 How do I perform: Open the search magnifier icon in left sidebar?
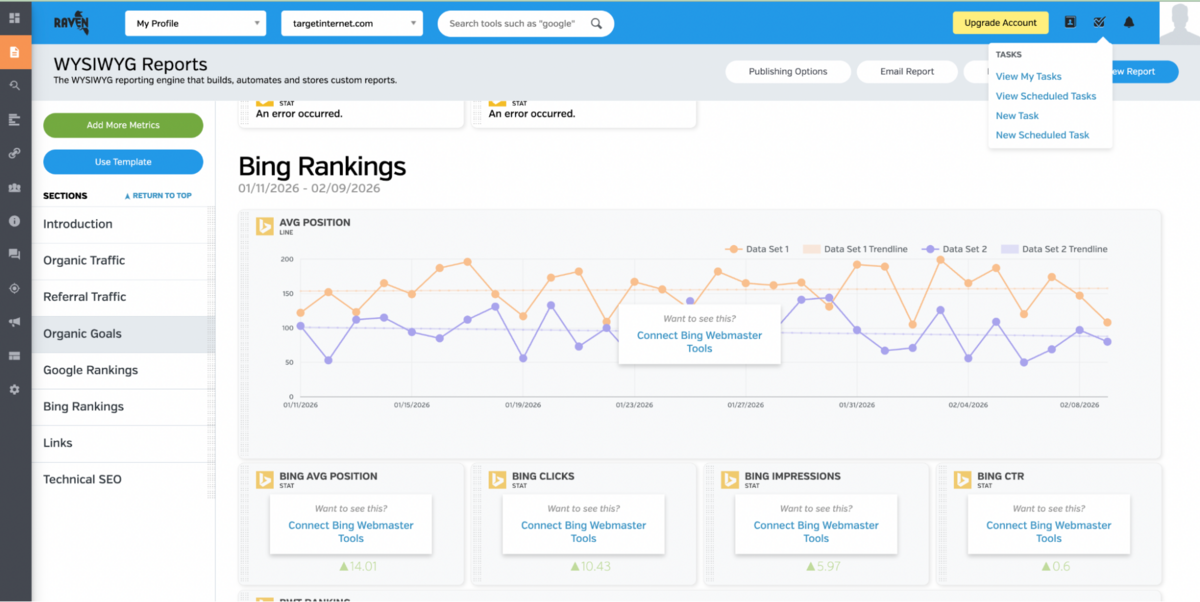point(14,86)
